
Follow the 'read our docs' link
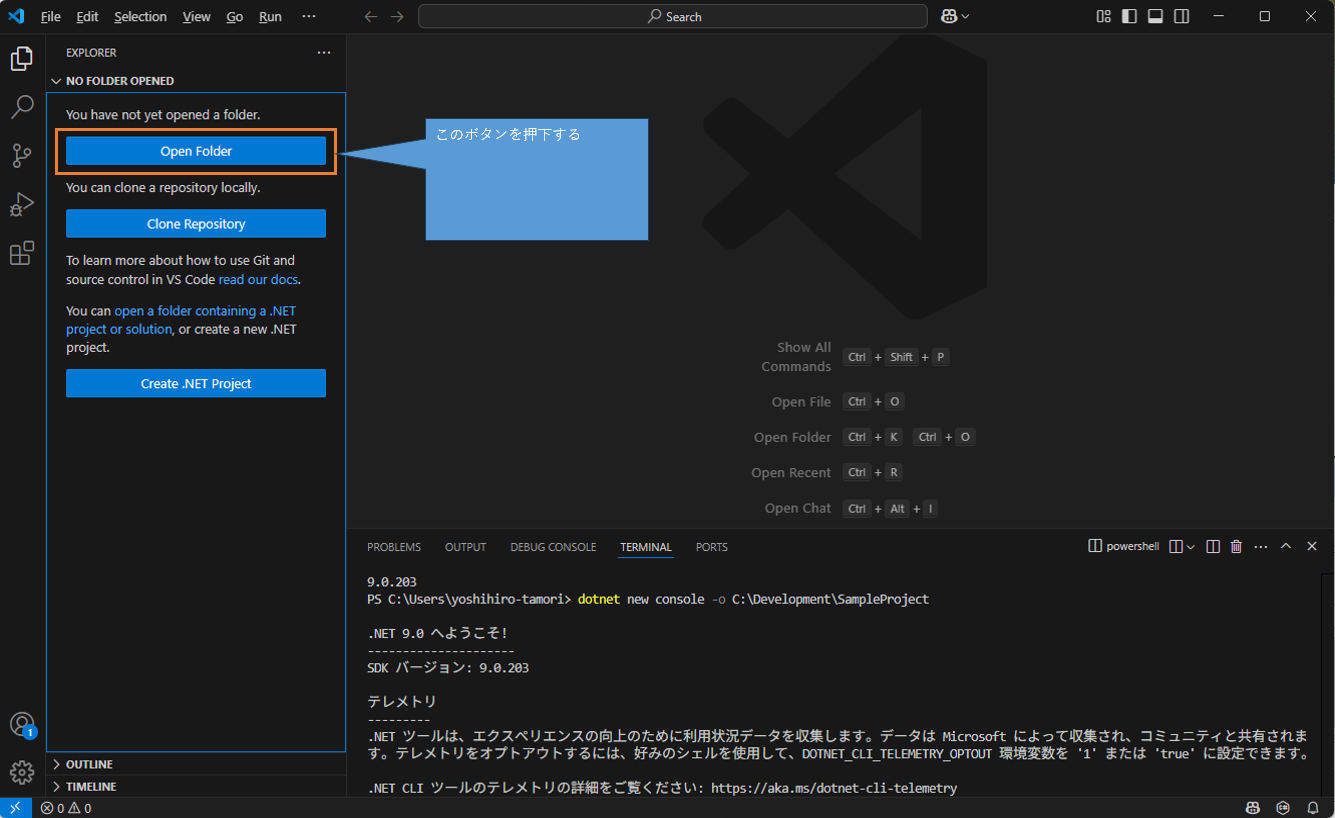pyautogui.click(x=258, y=280)
